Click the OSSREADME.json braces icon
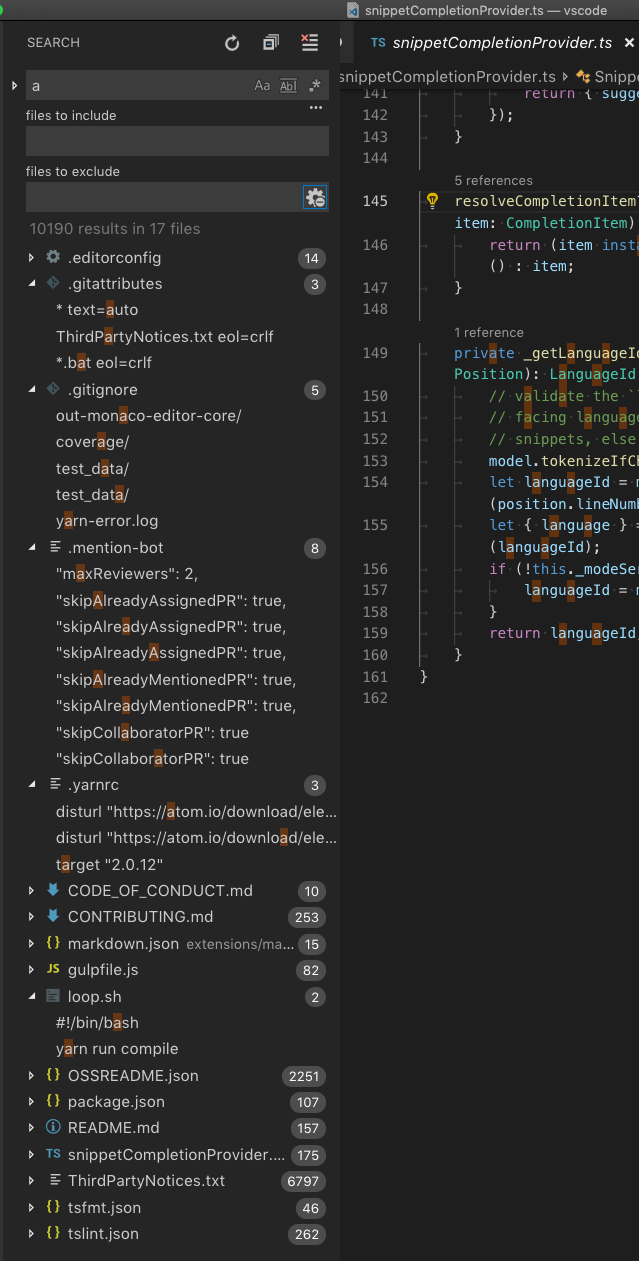Image resolution: width=639 pixels, height=1261 pixels. (x=53, y=1074)
